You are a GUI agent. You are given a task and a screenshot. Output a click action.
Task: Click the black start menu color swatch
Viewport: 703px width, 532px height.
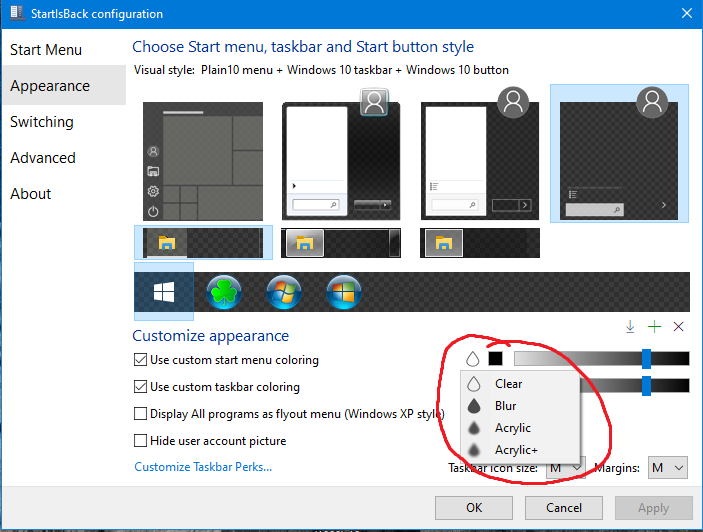[495, 359]
